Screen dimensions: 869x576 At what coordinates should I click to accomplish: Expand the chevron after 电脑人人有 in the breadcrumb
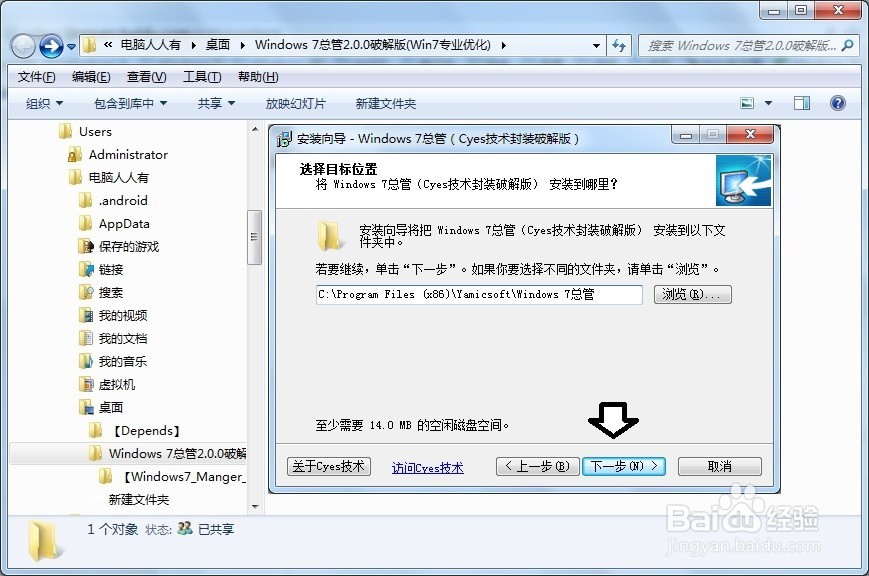(193, 45)
